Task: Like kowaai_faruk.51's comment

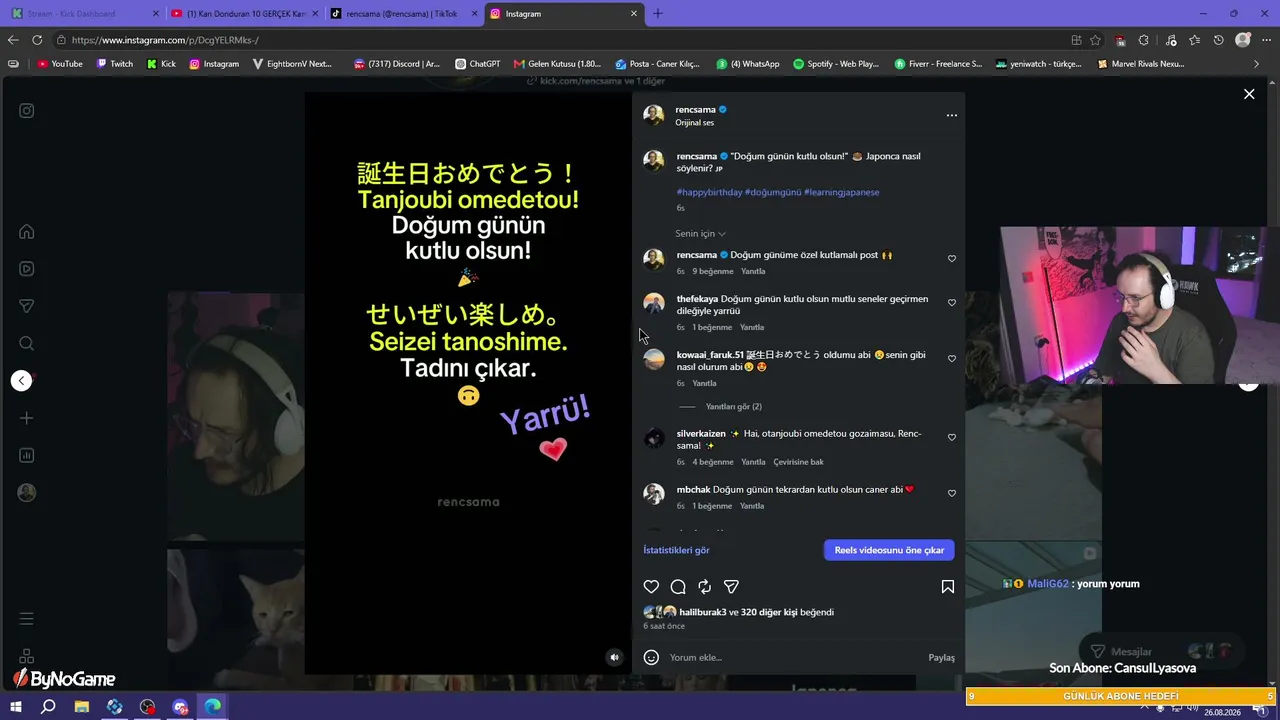Action: (x=952, y=359)
